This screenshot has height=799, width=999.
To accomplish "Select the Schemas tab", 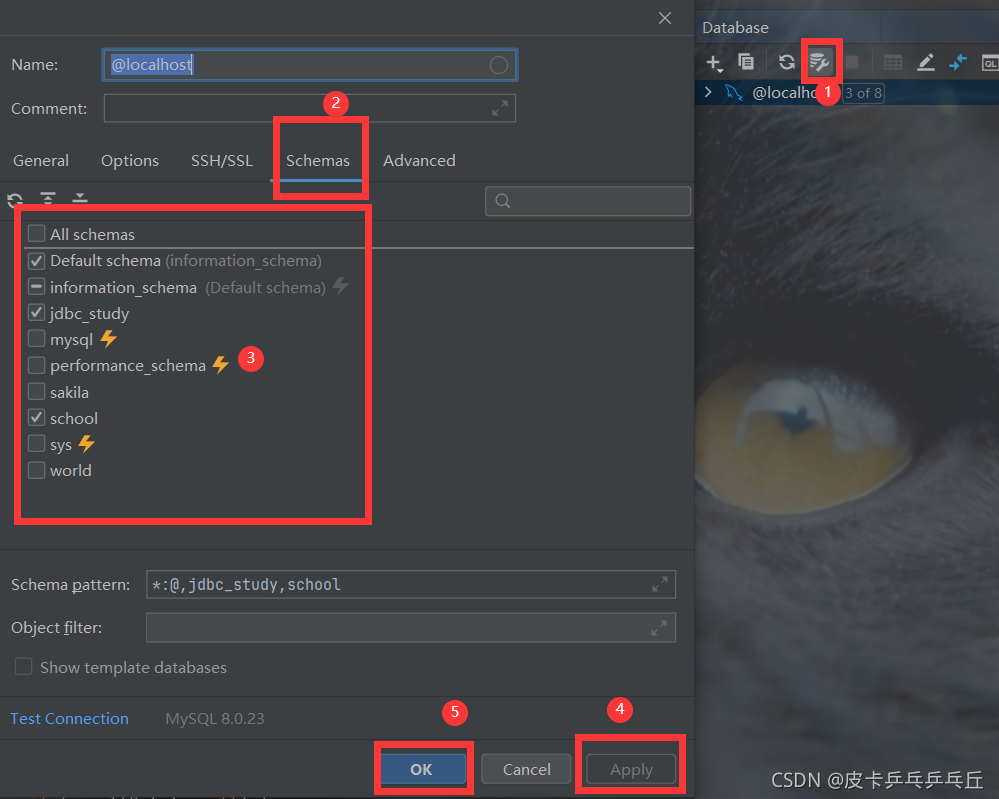I will tap(318, 161).
